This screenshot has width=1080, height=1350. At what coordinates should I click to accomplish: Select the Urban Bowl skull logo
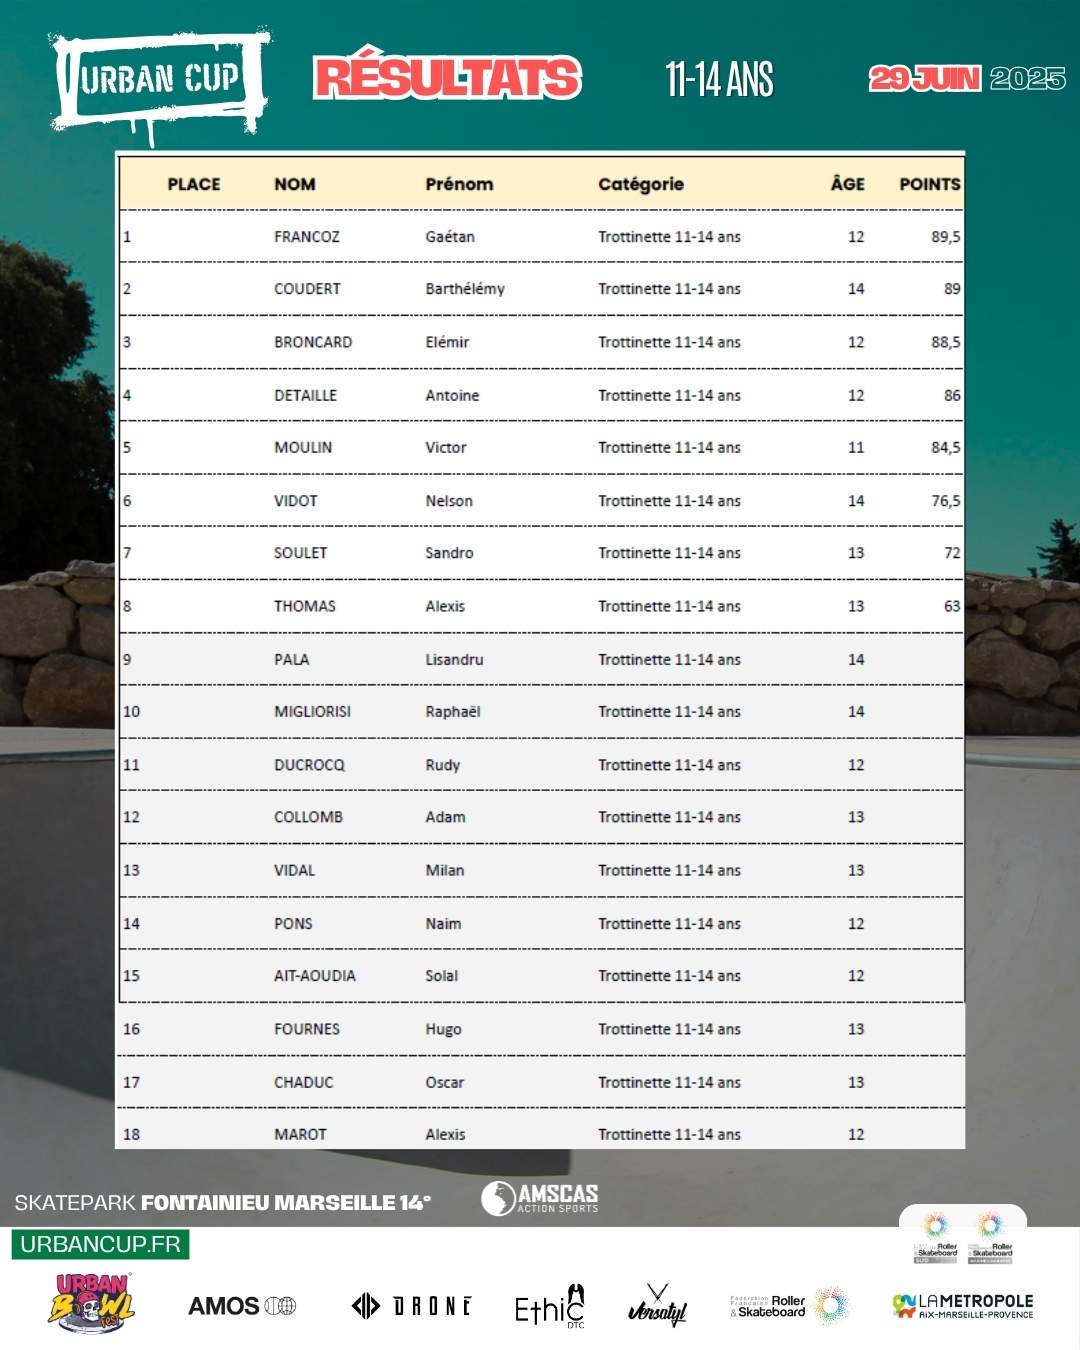tap(91, 1303)
